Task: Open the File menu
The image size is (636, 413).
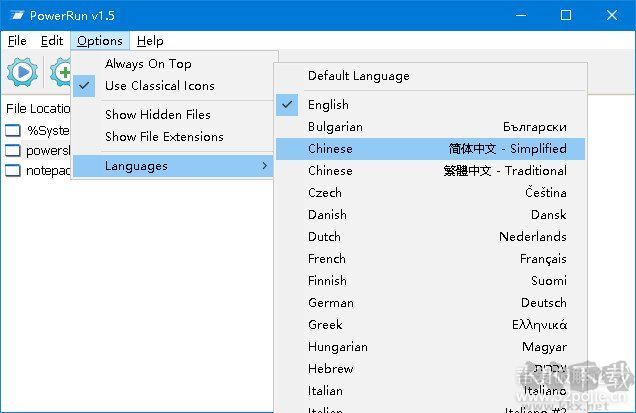Action: 17,41
